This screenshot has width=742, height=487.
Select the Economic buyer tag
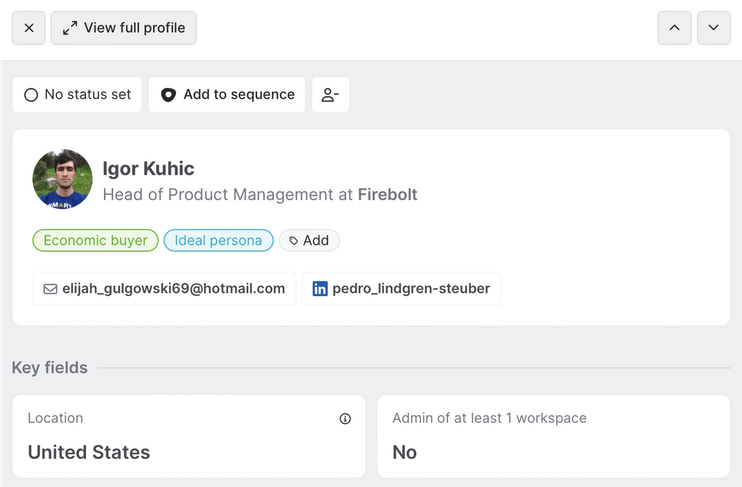(x=96, y=240)
